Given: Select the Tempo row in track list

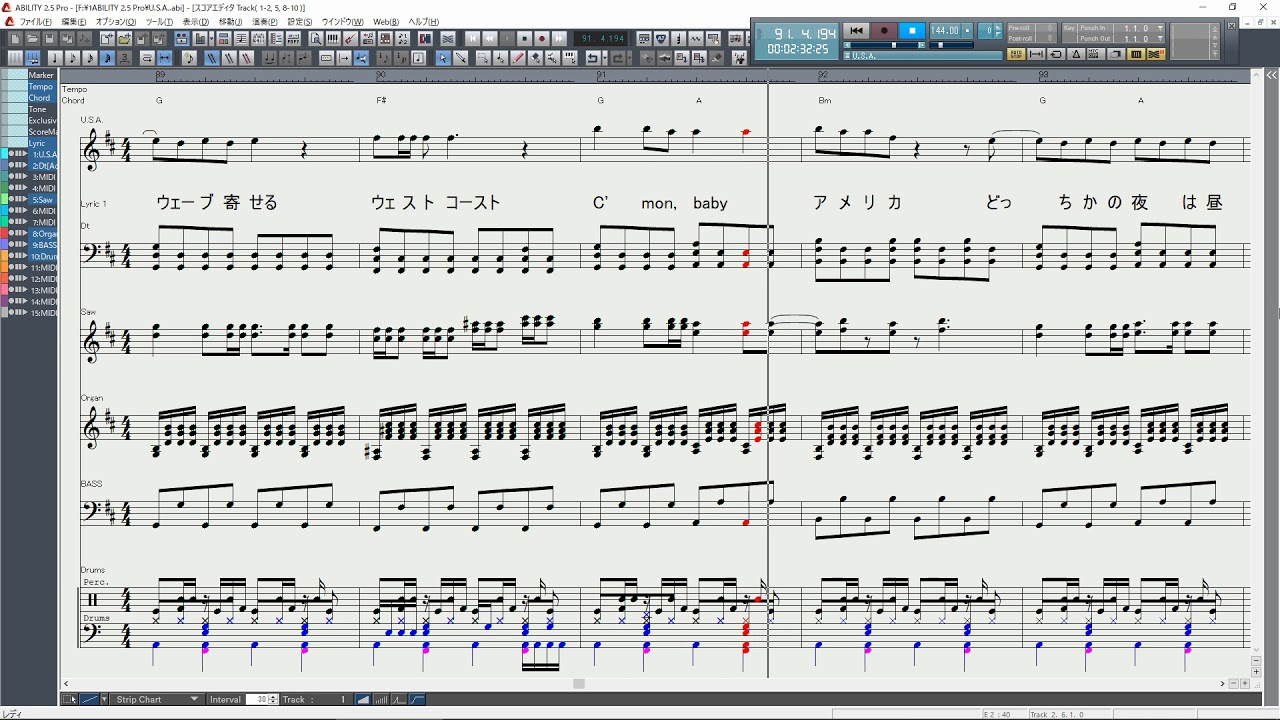Looking at the screenshot, I should (40, 87).
